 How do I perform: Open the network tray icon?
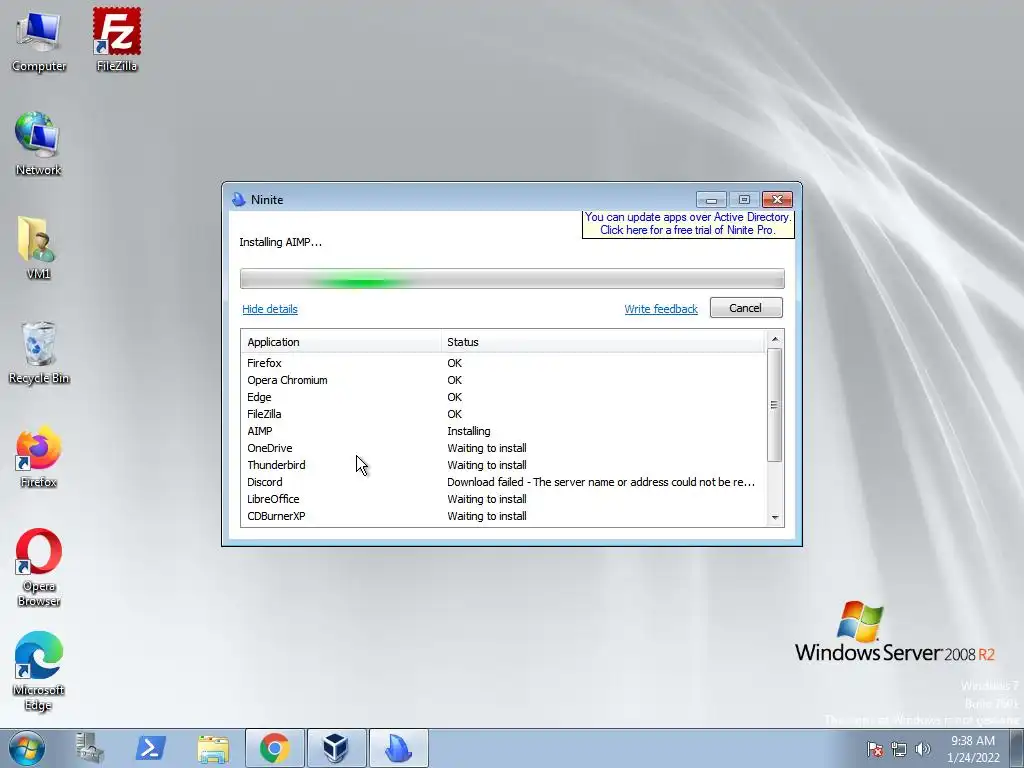899,749
